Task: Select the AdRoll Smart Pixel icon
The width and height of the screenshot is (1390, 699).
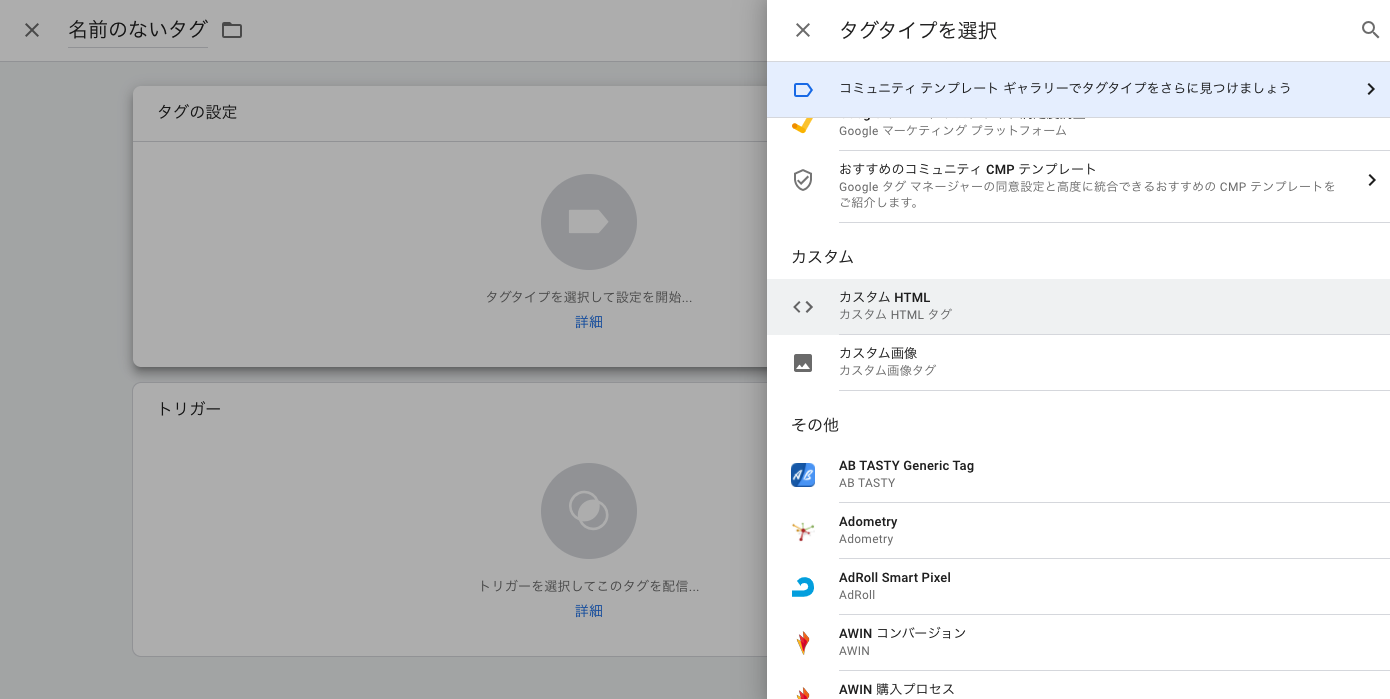Action: point(803,587)
